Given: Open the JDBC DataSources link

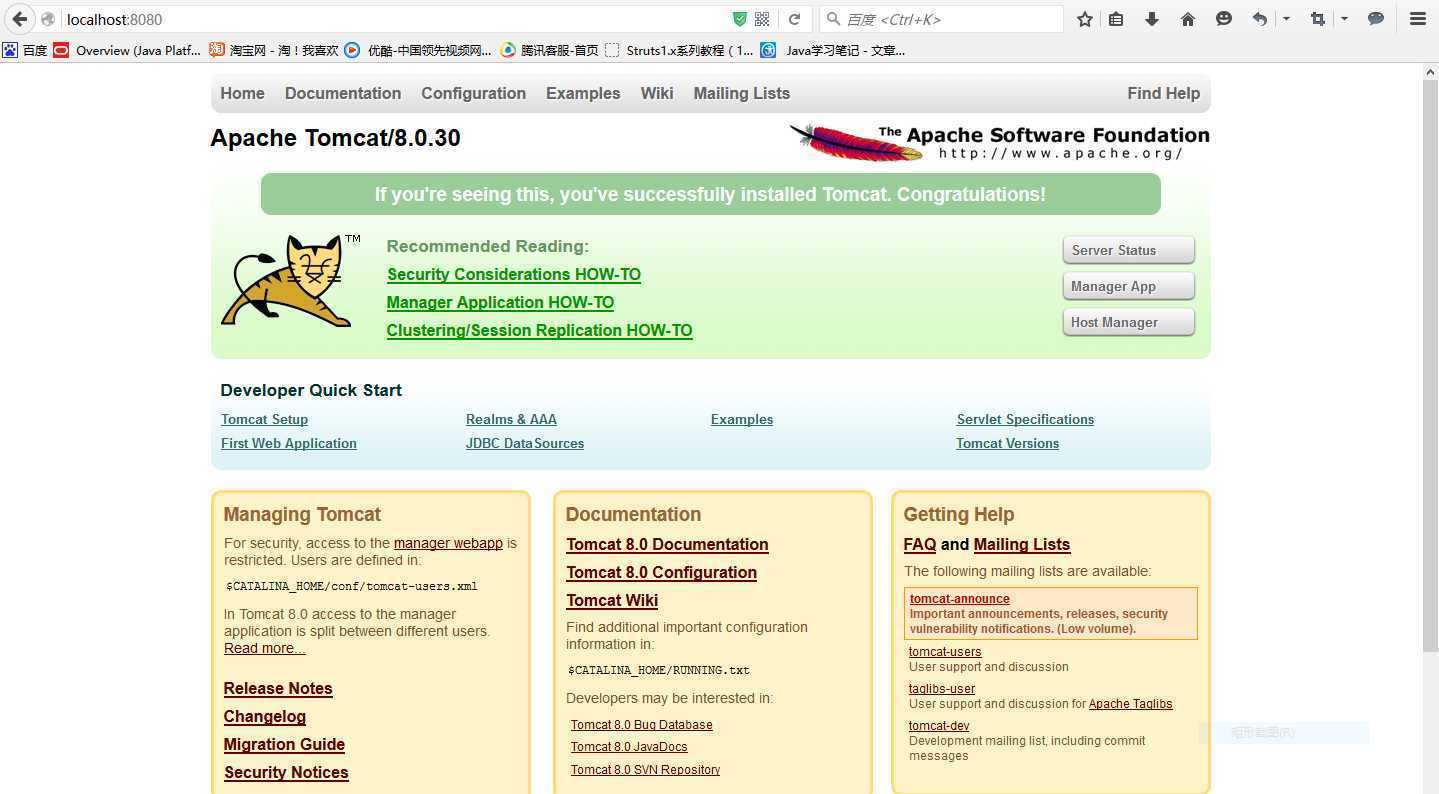Looking at the screenshot, I should coord(525,443).
